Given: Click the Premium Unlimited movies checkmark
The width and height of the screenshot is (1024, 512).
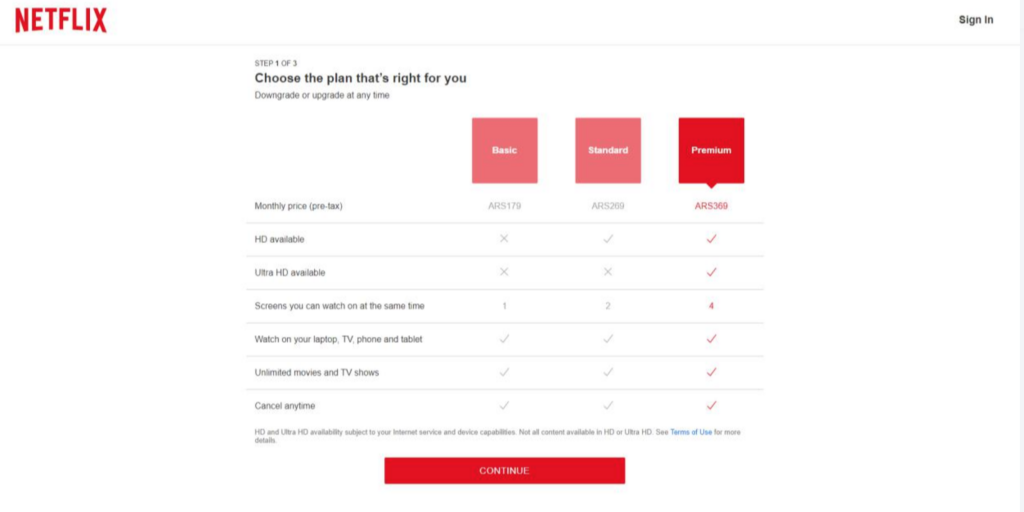Looking at the screenshot, I should pos(711,372).
